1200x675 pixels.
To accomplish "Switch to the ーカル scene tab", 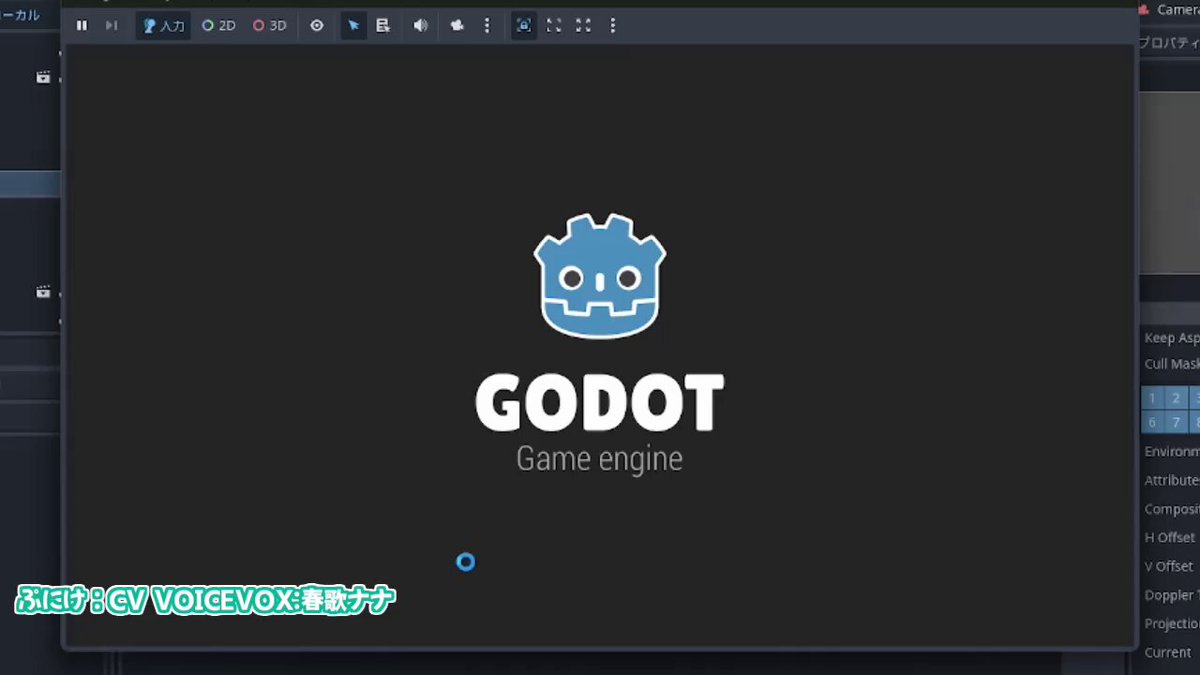I will 22,15.
